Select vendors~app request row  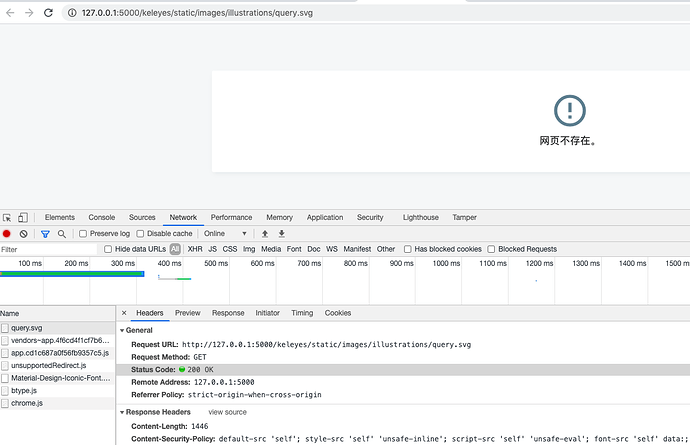point(57,340)
